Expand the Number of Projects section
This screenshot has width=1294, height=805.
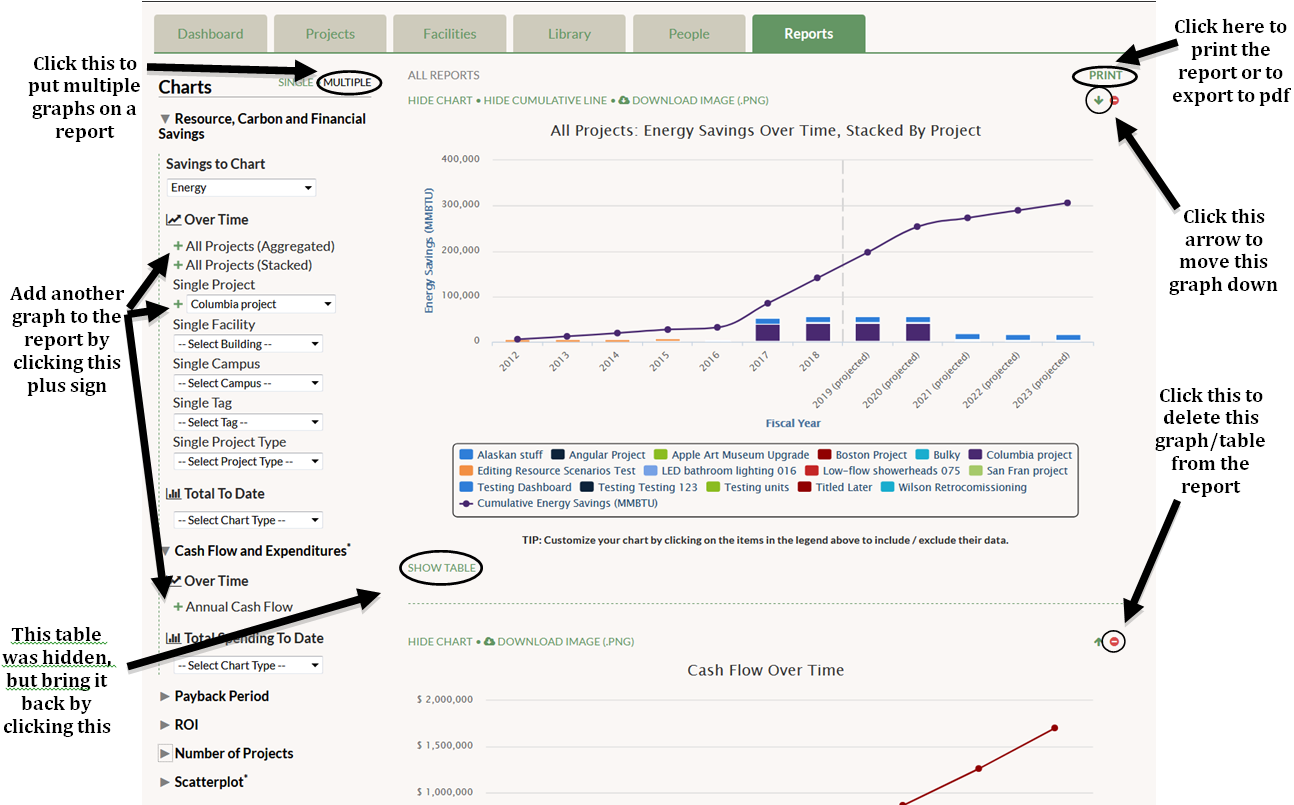tap(165, 753)
